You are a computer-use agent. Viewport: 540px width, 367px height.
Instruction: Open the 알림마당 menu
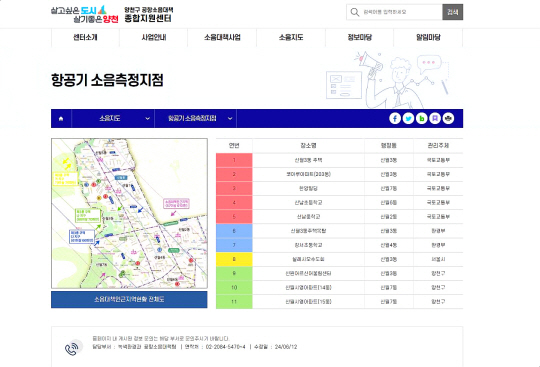point(428,37)
